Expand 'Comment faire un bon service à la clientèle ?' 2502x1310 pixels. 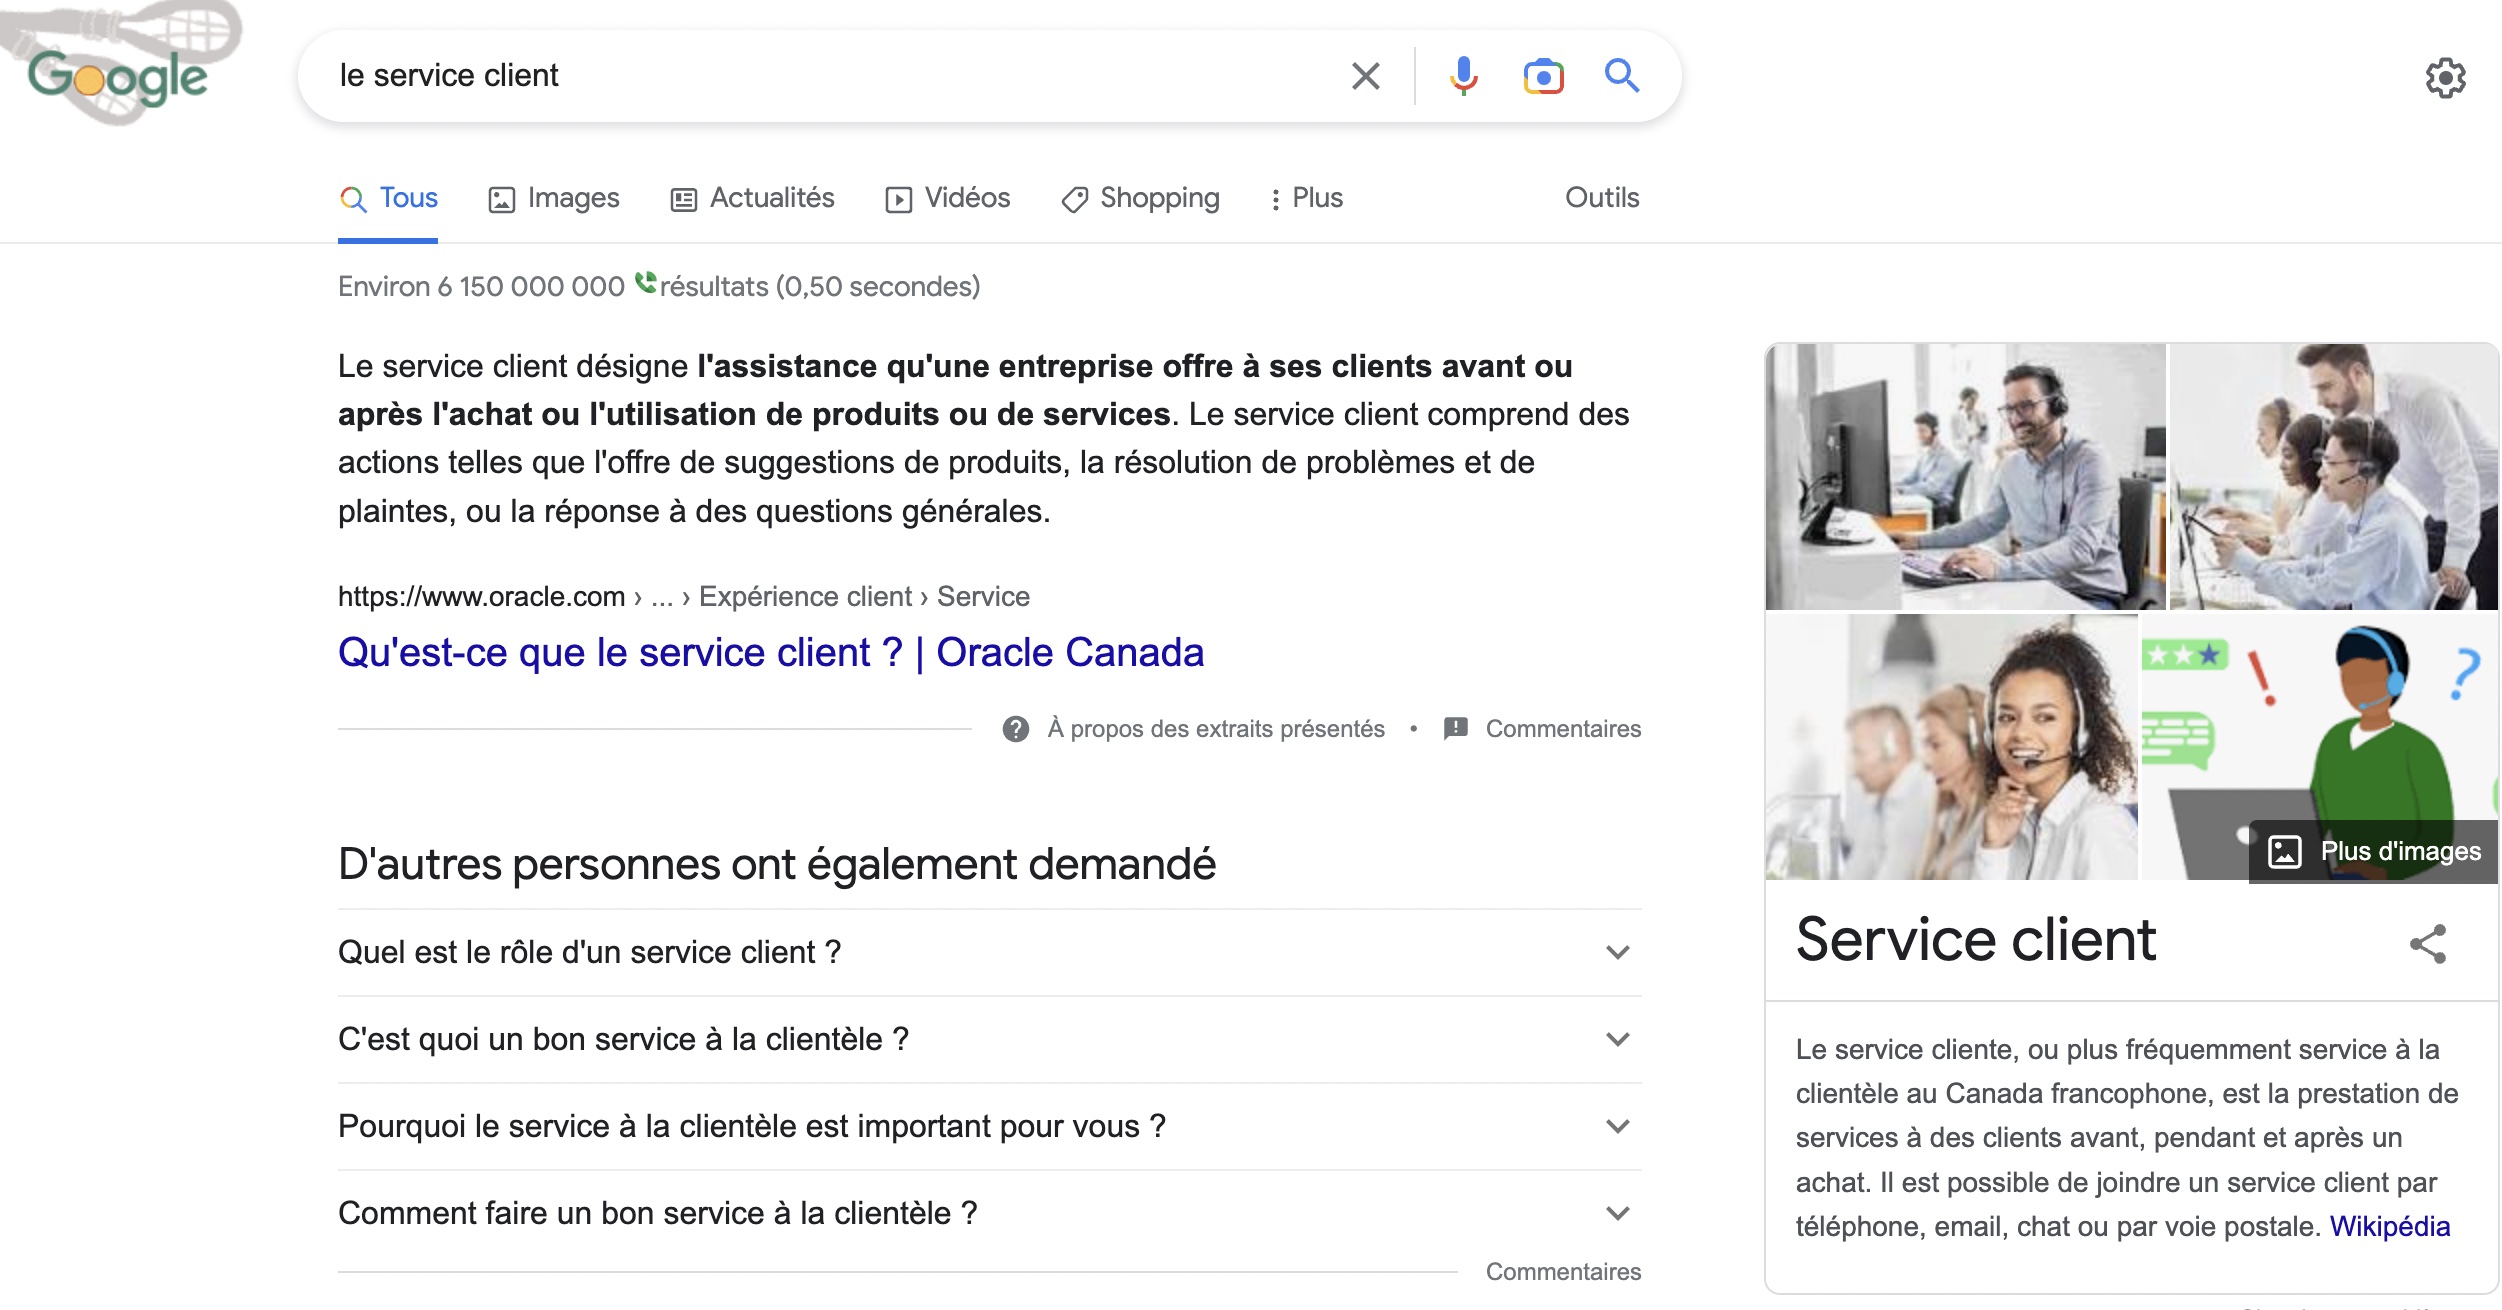(x=990, y=1214)
